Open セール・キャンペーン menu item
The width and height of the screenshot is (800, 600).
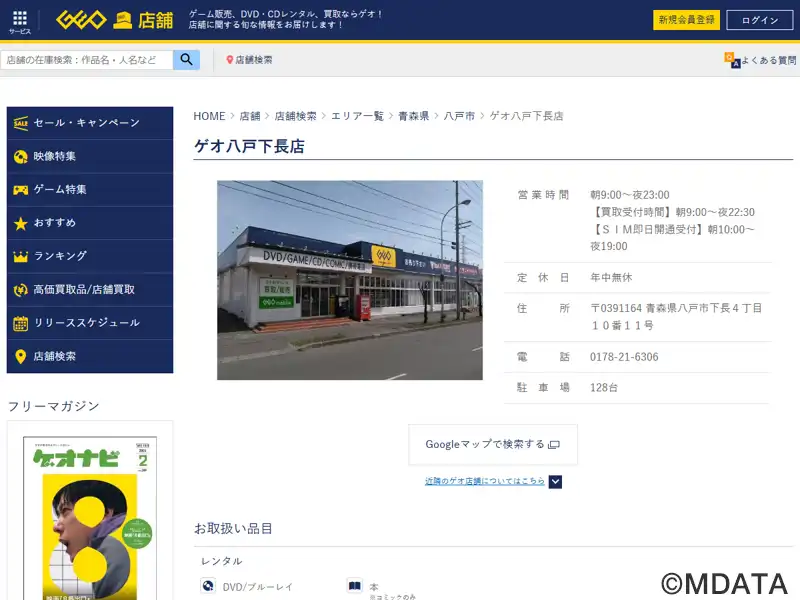point(90,123)
